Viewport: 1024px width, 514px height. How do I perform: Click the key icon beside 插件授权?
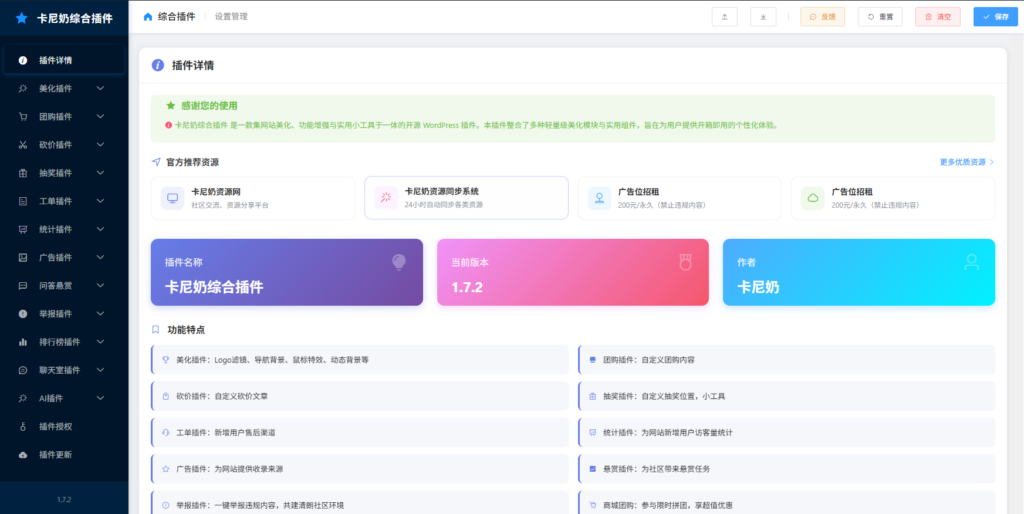click(x=23, y=426)
